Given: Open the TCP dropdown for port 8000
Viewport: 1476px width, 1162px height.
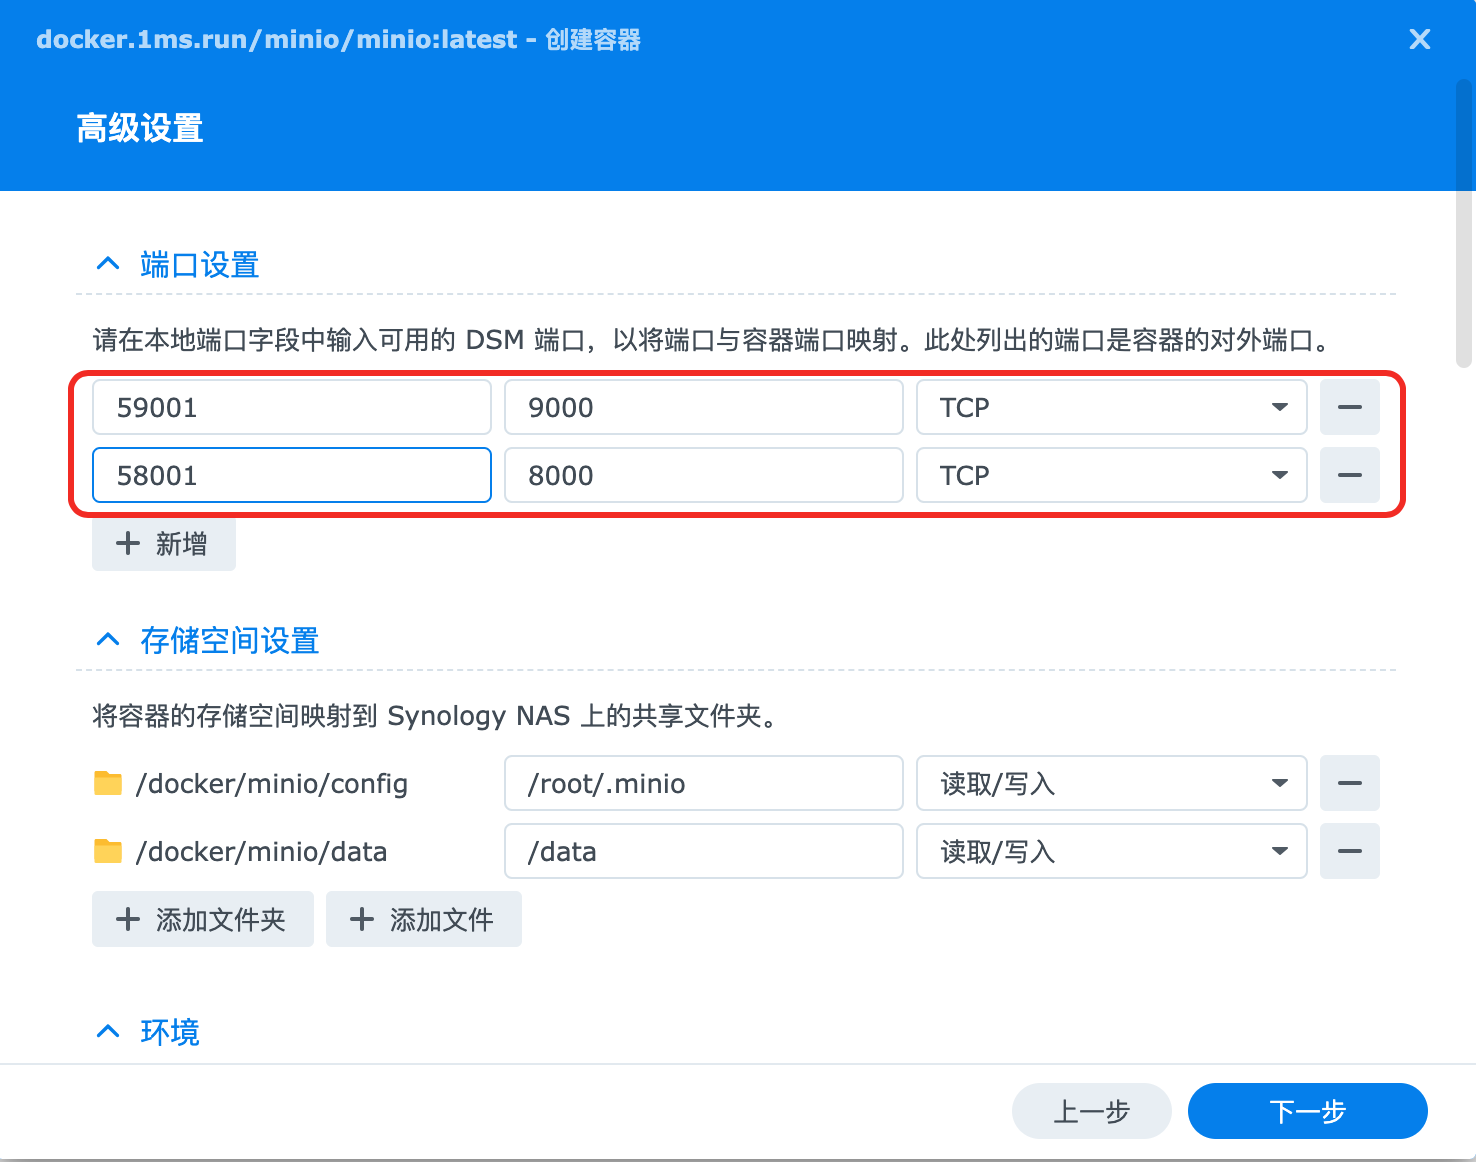Looking at the screenshot, I should pos(1279,475).
